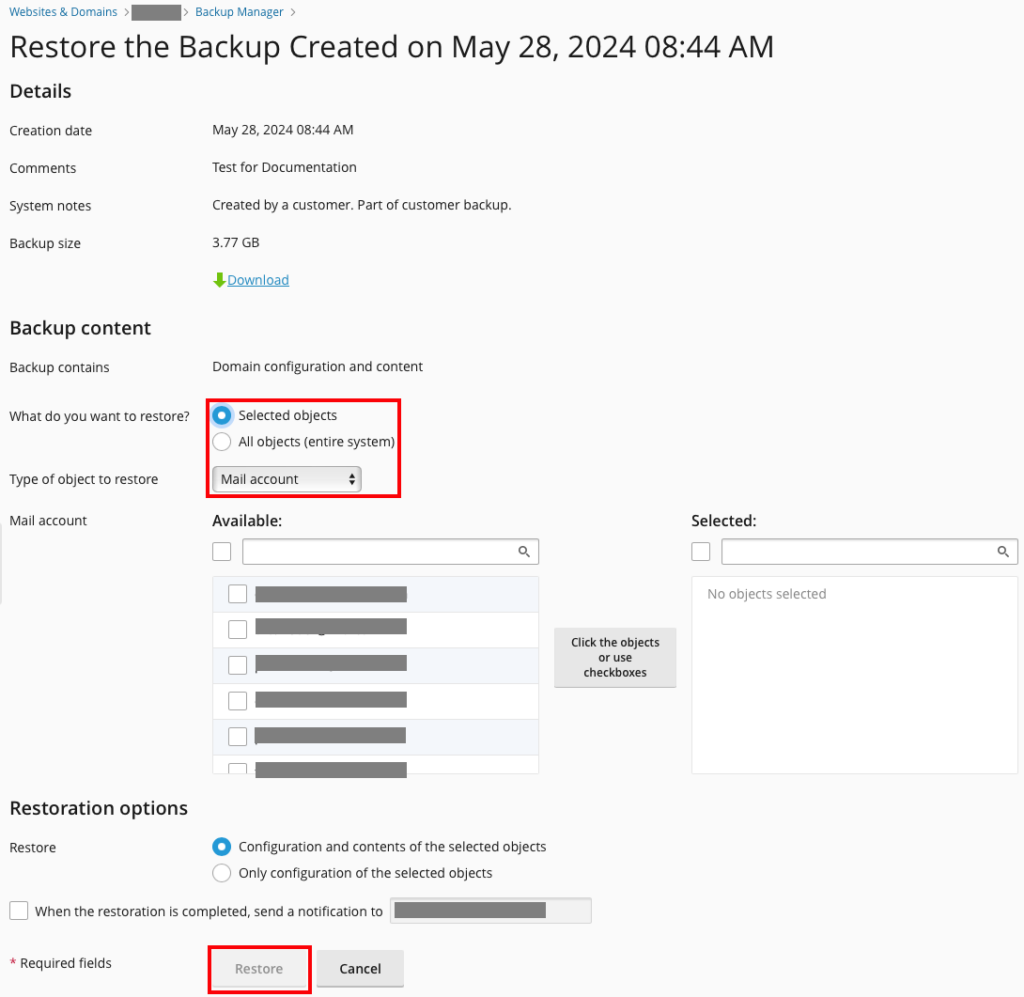Open the 'Type of object to restore' dropdown

tap(287, 479)
